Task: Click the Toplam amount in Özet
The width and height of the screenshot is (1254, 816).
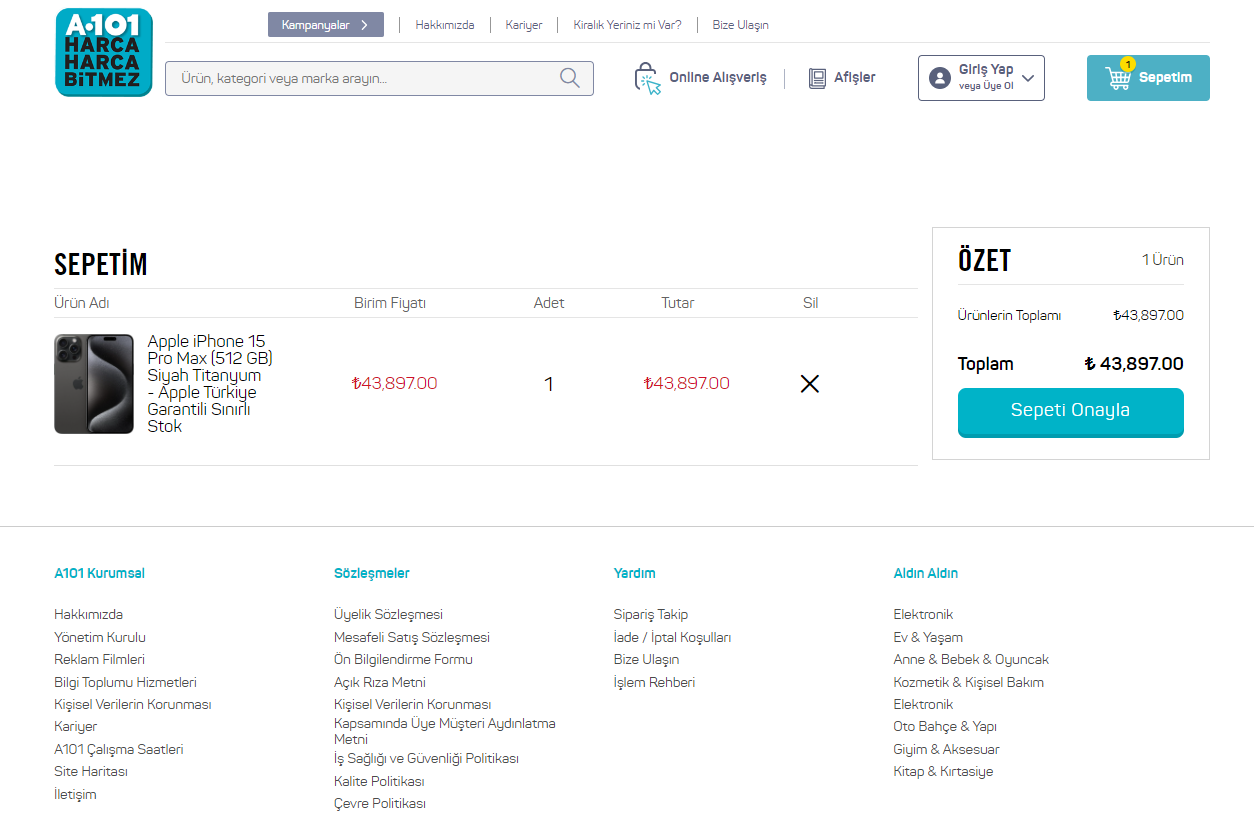Action: [x=1134, y=364]
